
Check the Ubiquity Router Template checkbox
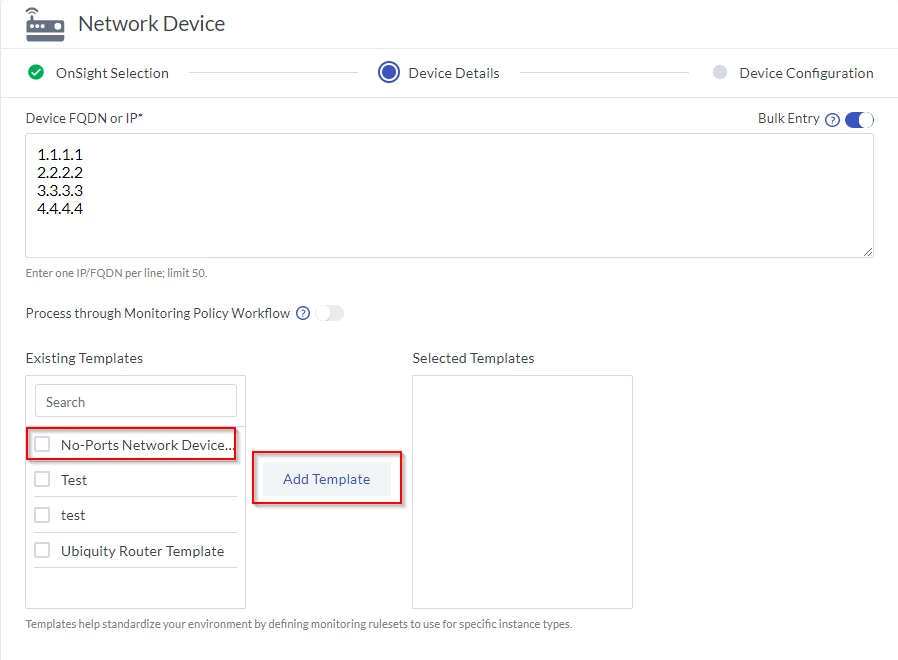point(42,550)
